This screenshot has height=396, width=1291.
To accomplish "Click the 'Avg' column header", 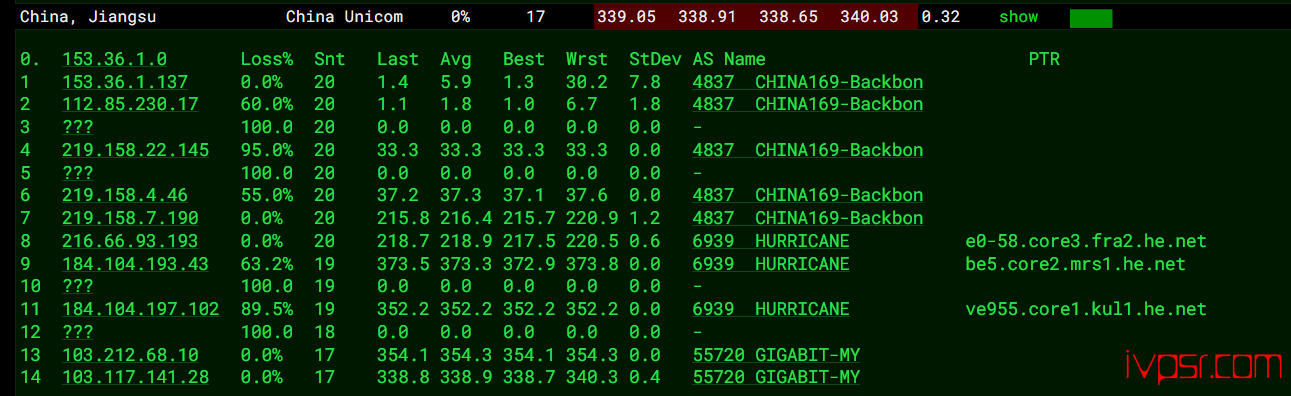I will pos(456,60).
